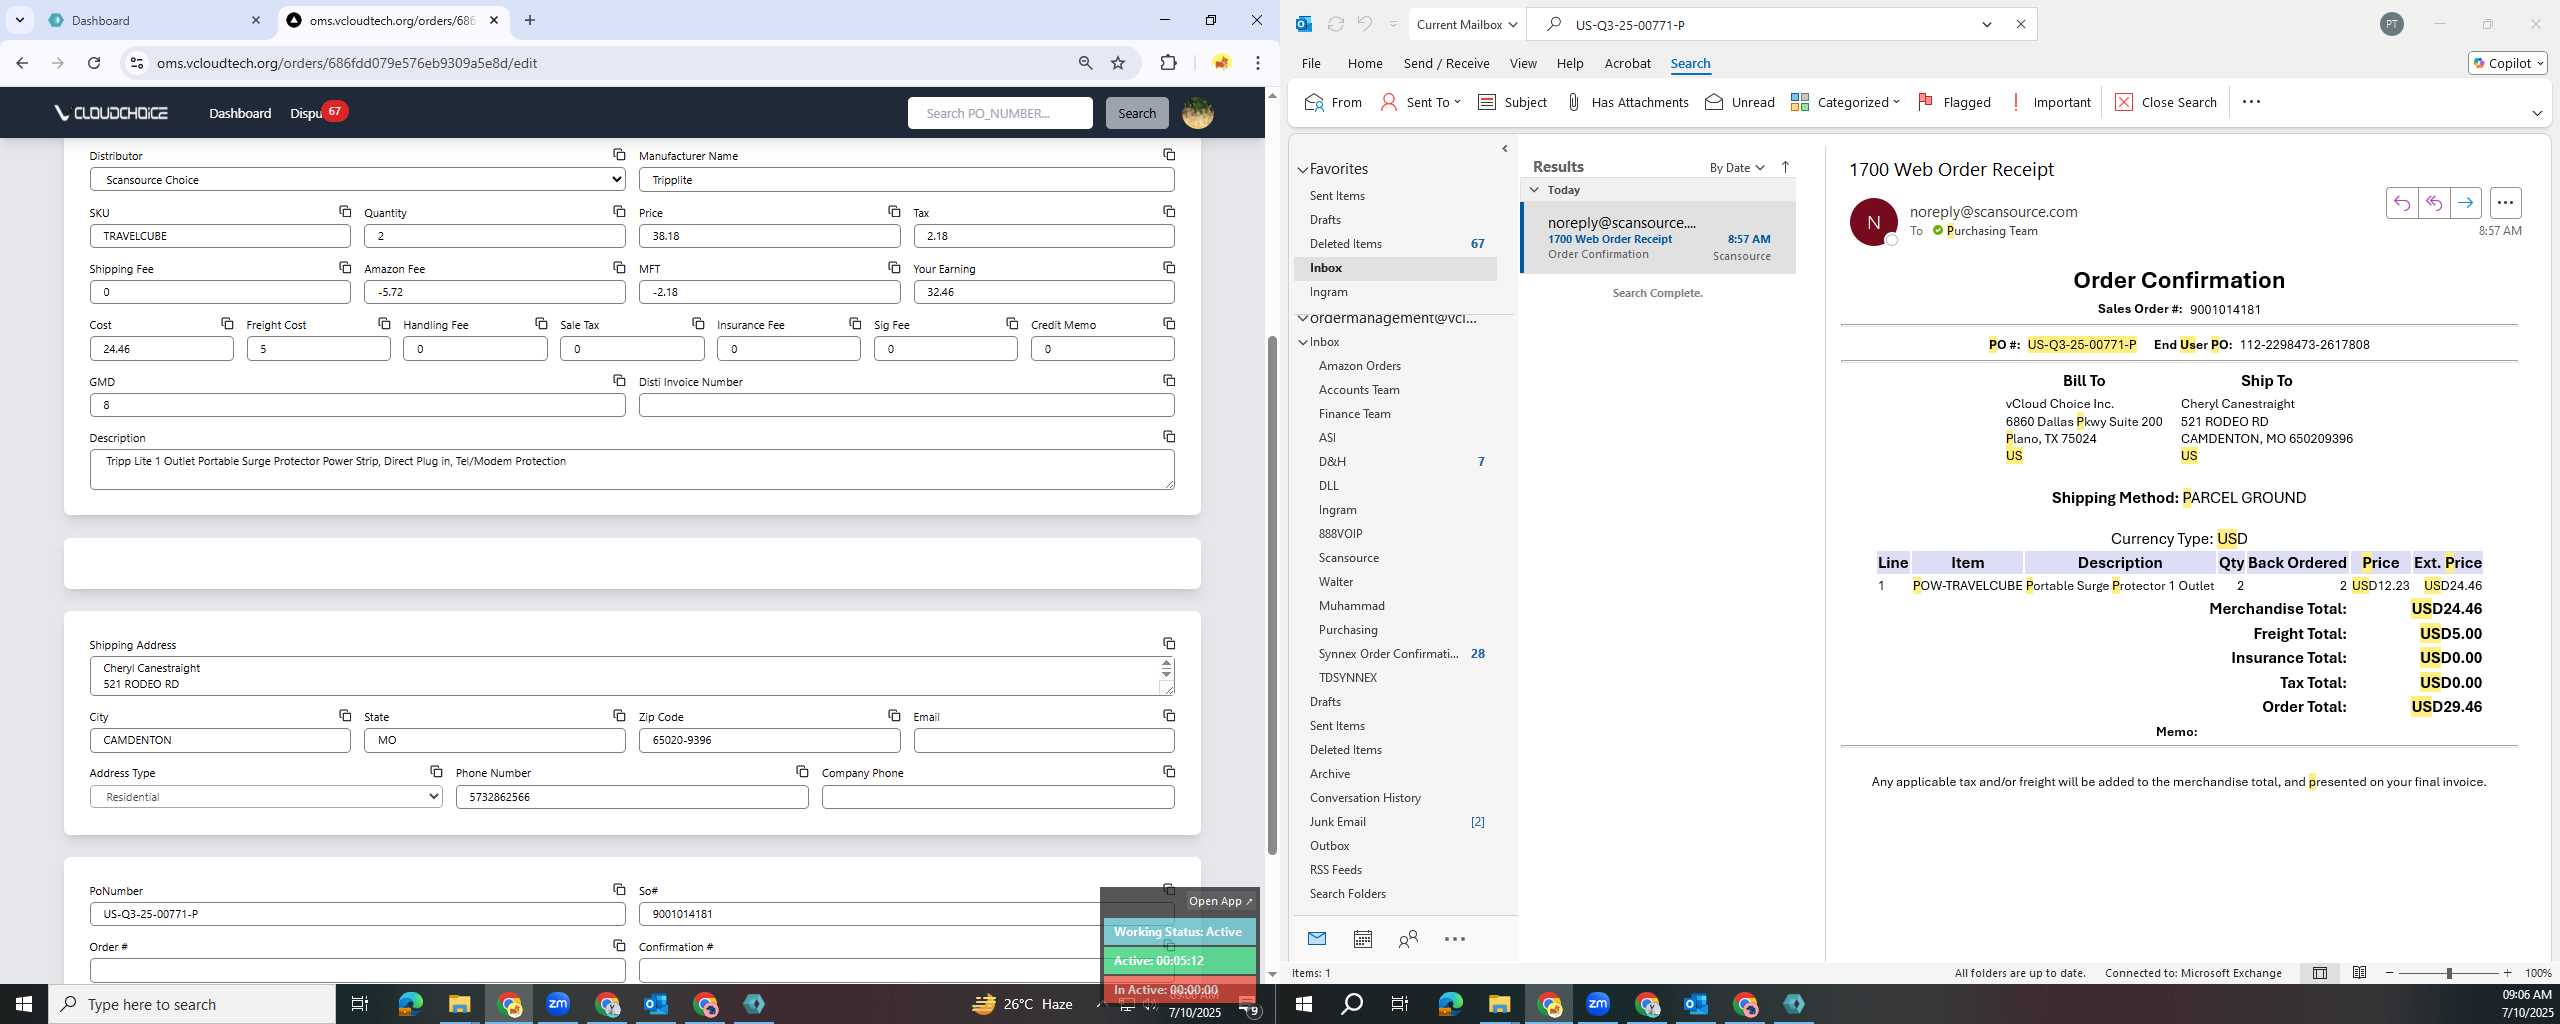
Task: Copy the Manufacturer Name value
Action: (x=1169, y=155)
